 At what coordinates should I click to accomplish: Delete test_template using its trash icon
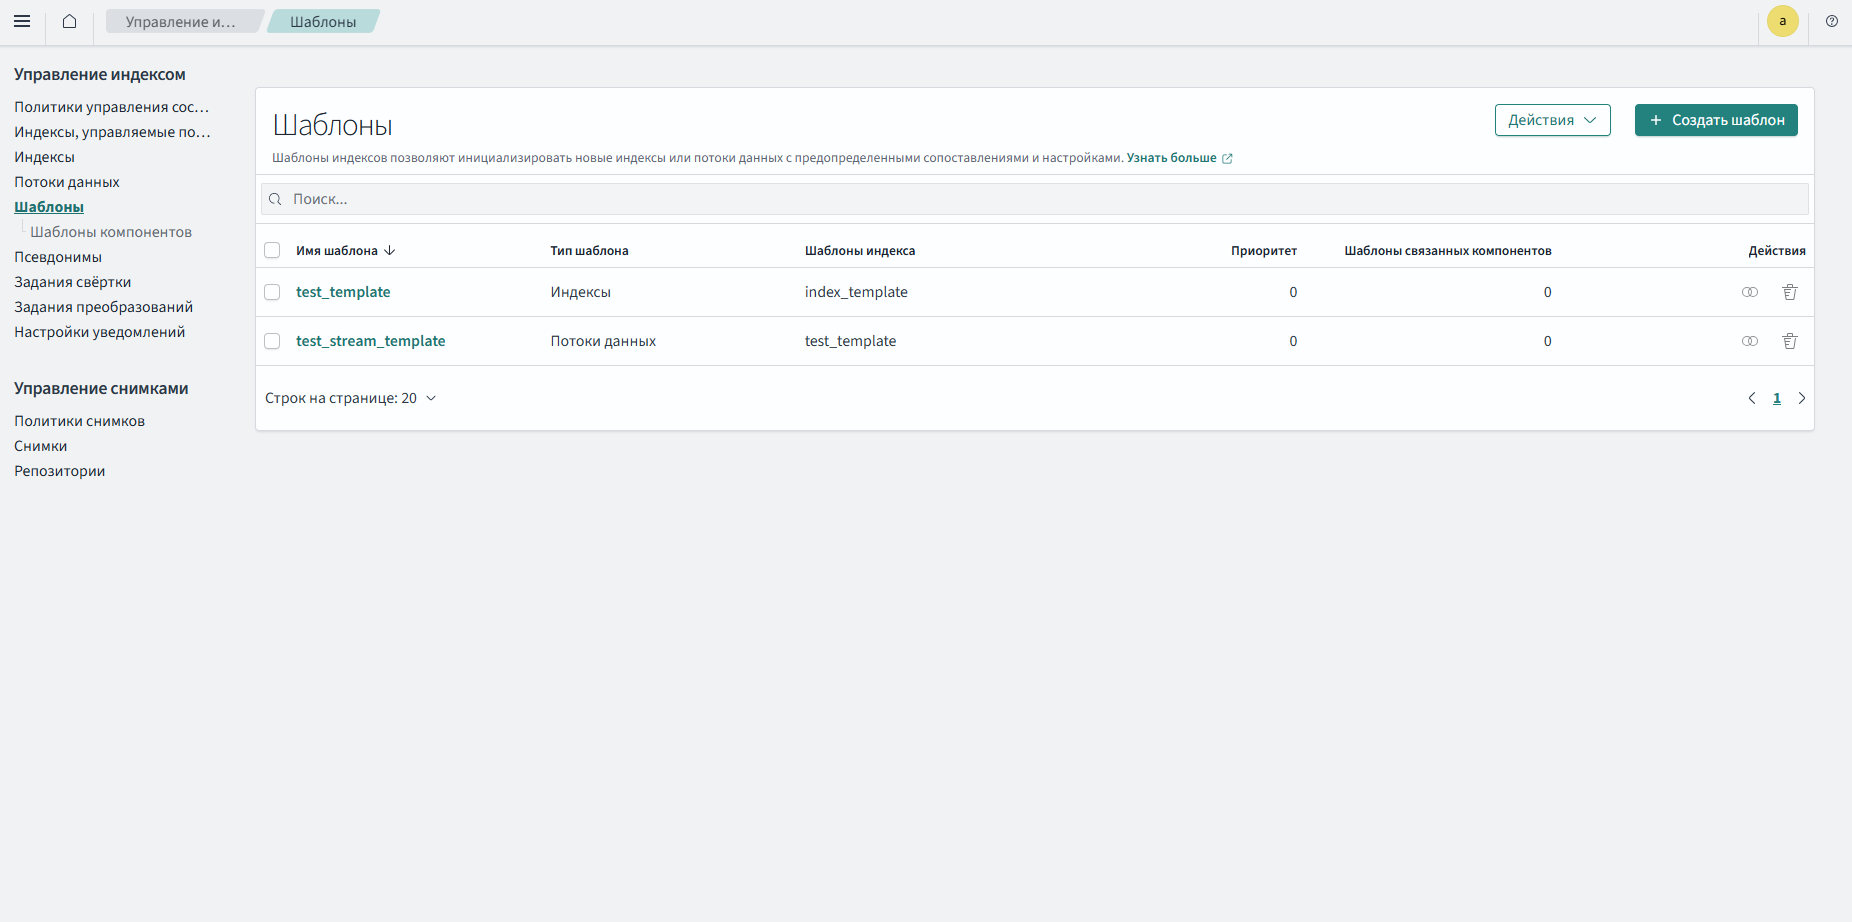(x=1789, y=292)
